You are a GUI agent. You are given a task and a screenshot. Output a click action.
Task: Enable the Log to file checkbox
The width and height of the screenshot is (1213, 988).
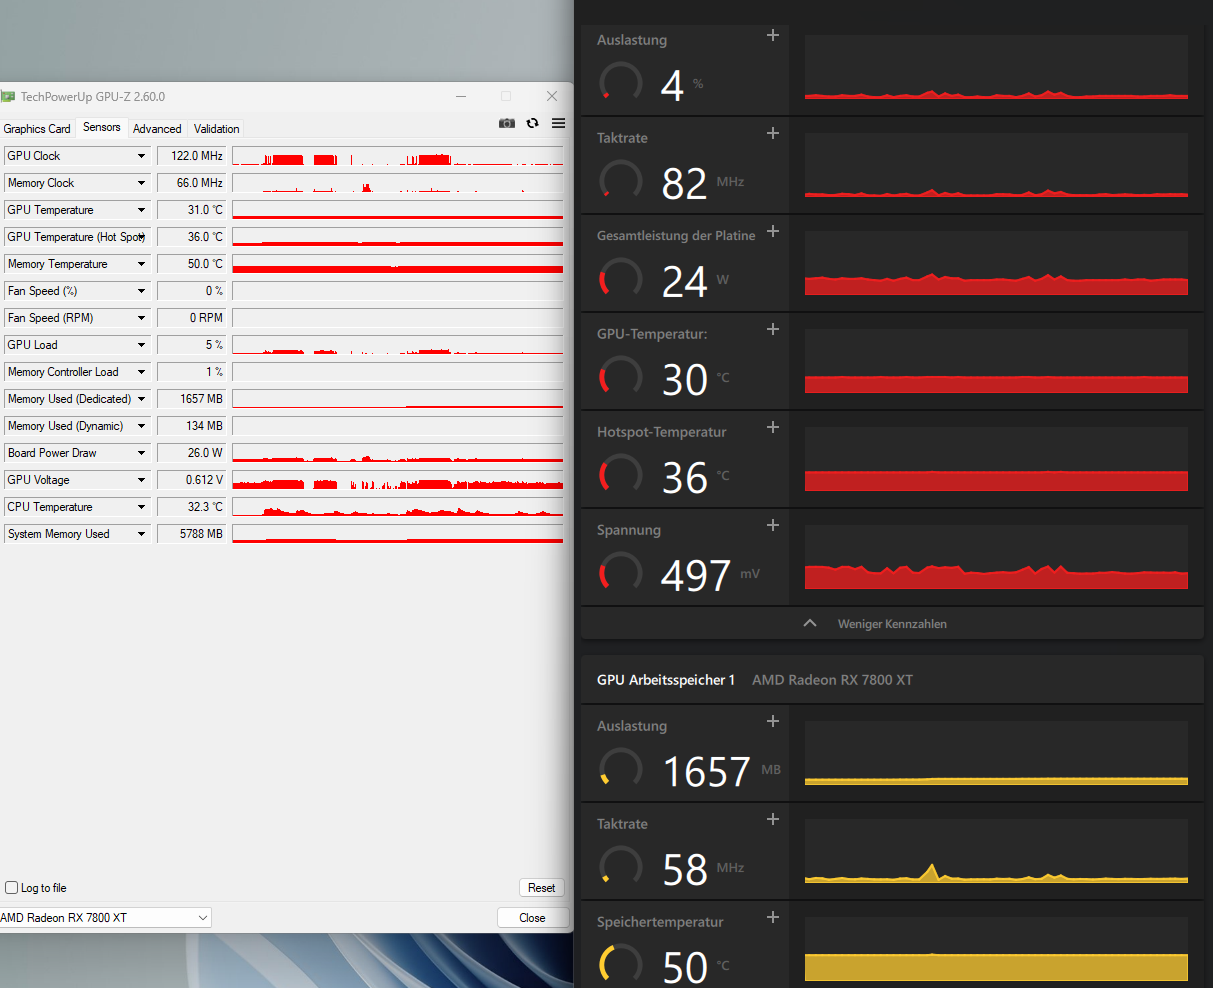(10, 887)
